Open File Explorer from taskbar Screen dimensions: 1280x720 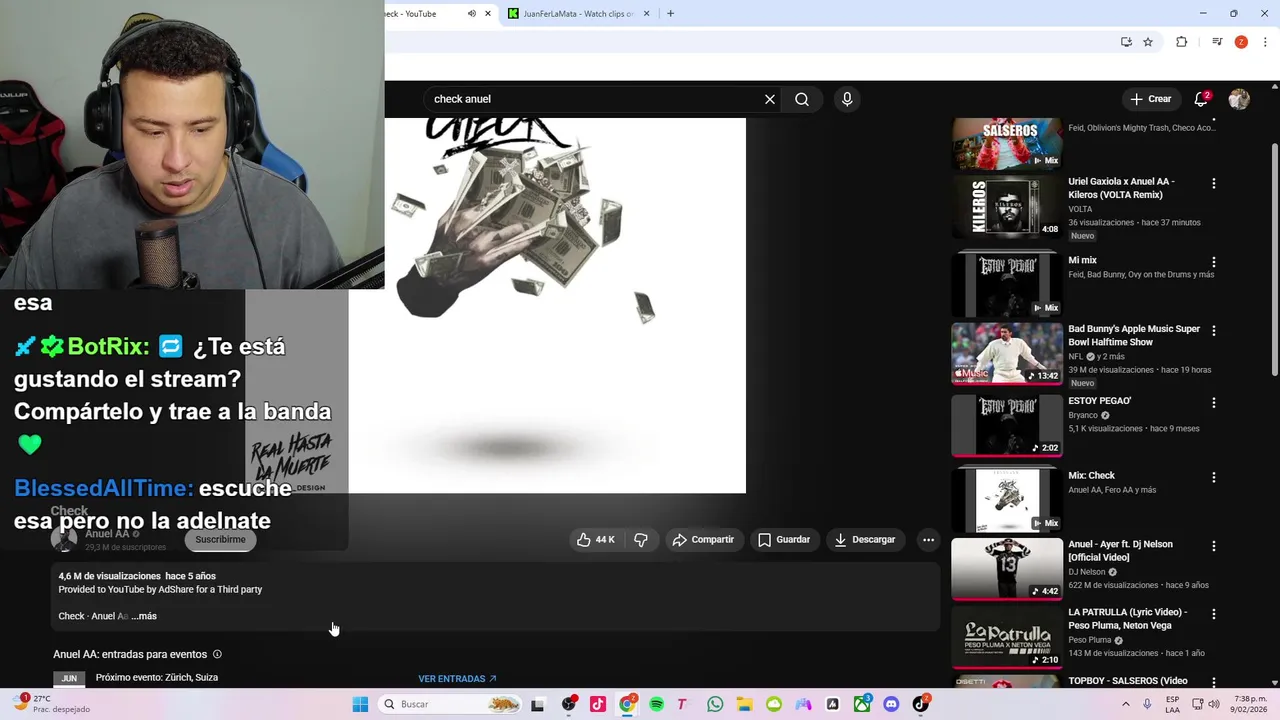(744, 704)
